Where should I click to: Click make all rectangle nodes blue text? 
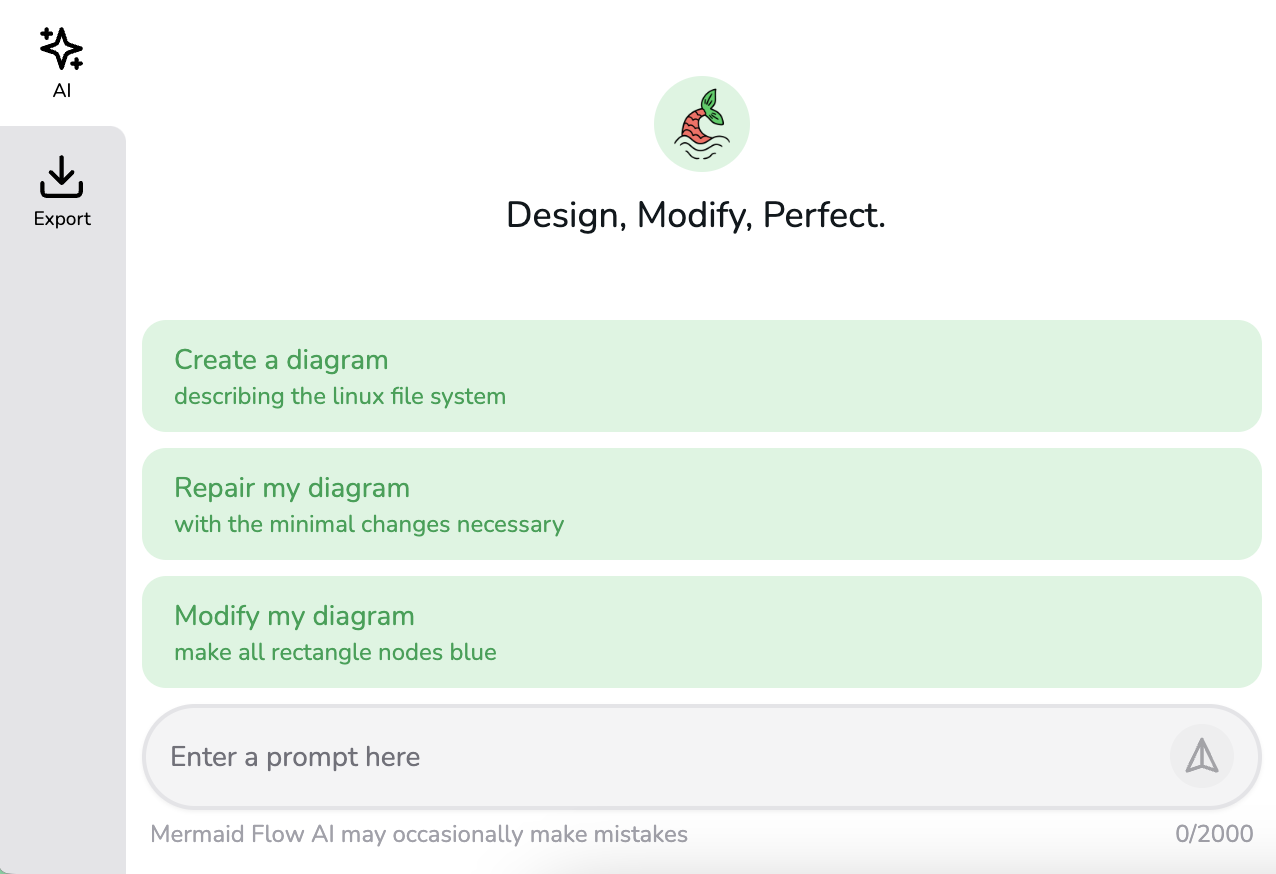coord(335,652)
